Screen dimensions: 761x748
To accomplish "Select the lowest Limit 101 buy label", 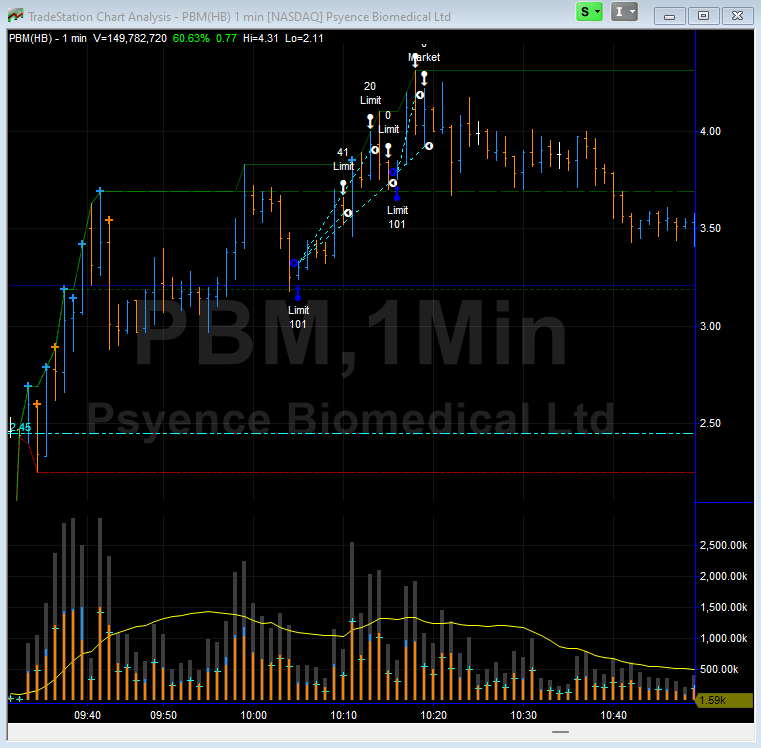I will point(298,317).
